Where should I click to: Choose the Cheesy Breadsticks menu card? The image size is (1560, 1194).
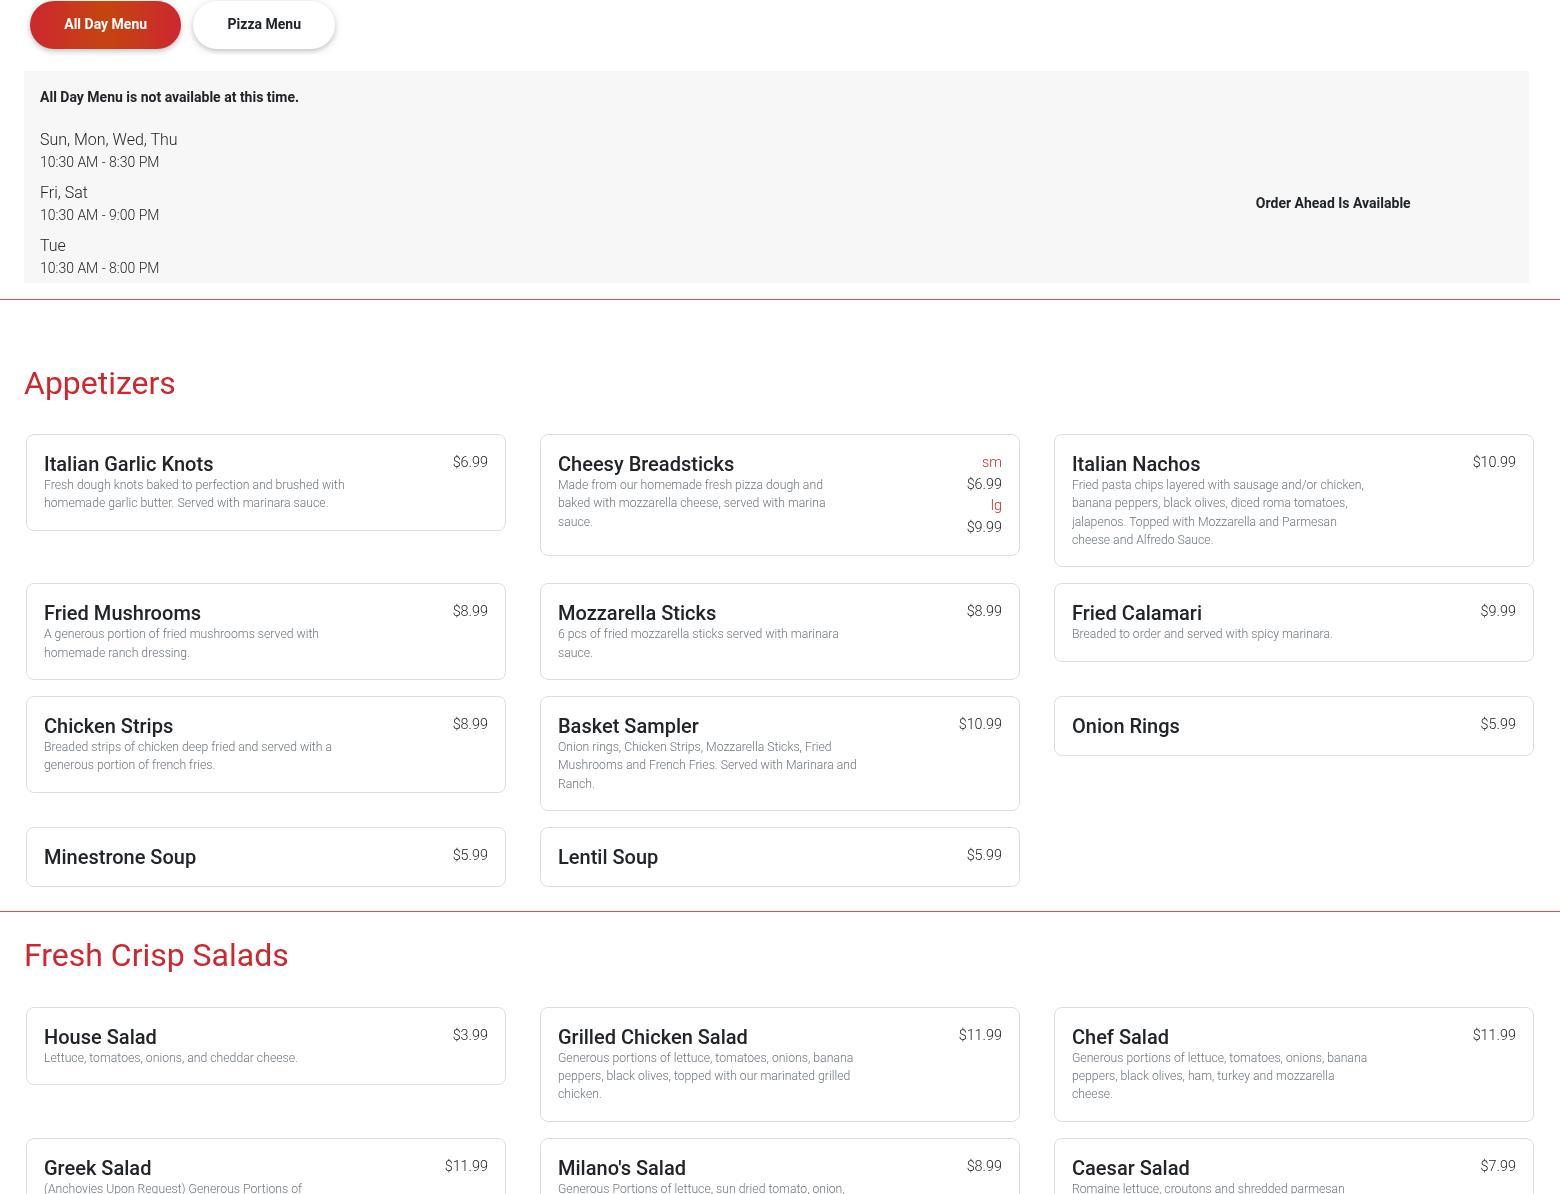click(779, 494)
